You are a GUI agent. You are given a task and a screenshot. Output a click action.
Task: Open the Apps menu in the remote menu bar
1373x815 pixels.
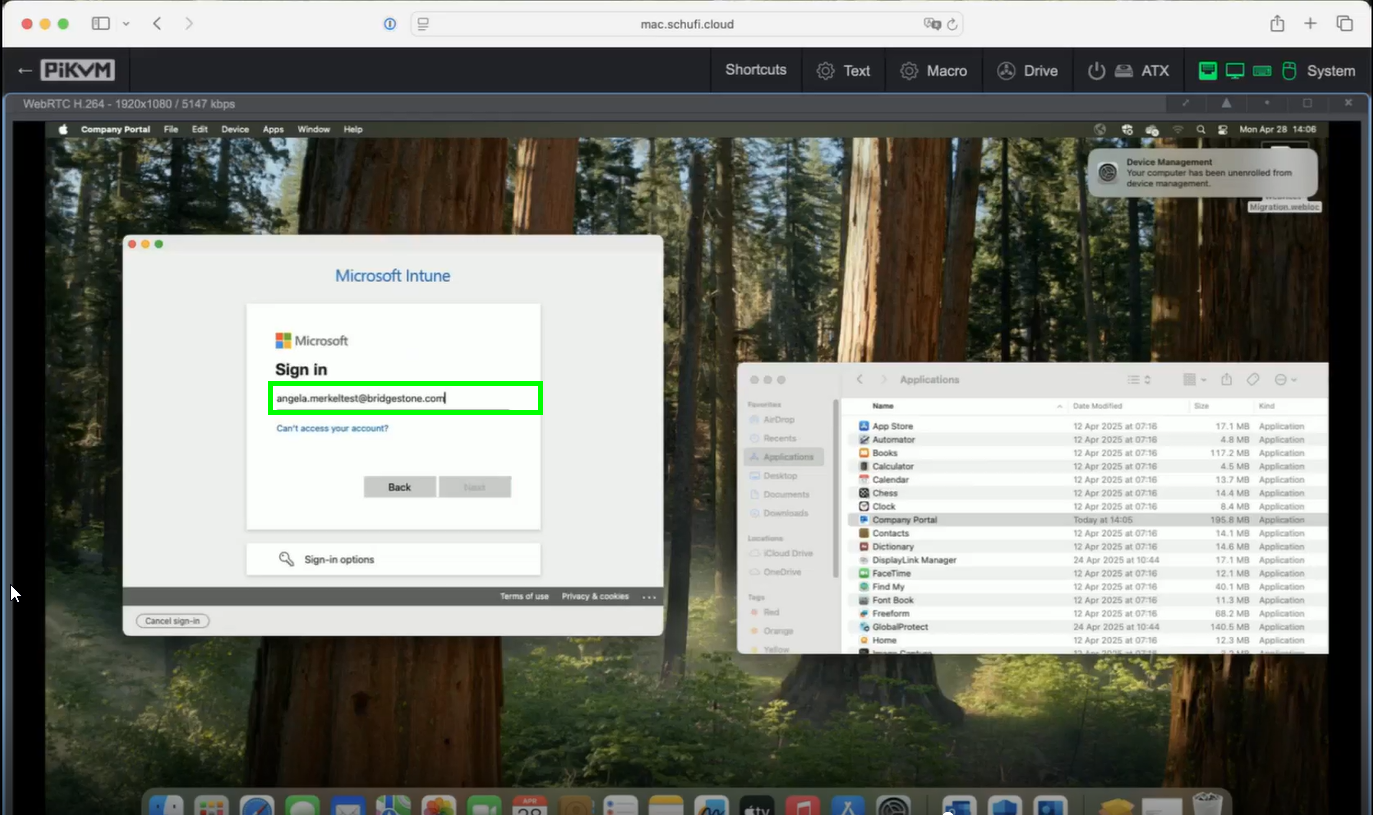pos(273,129)
